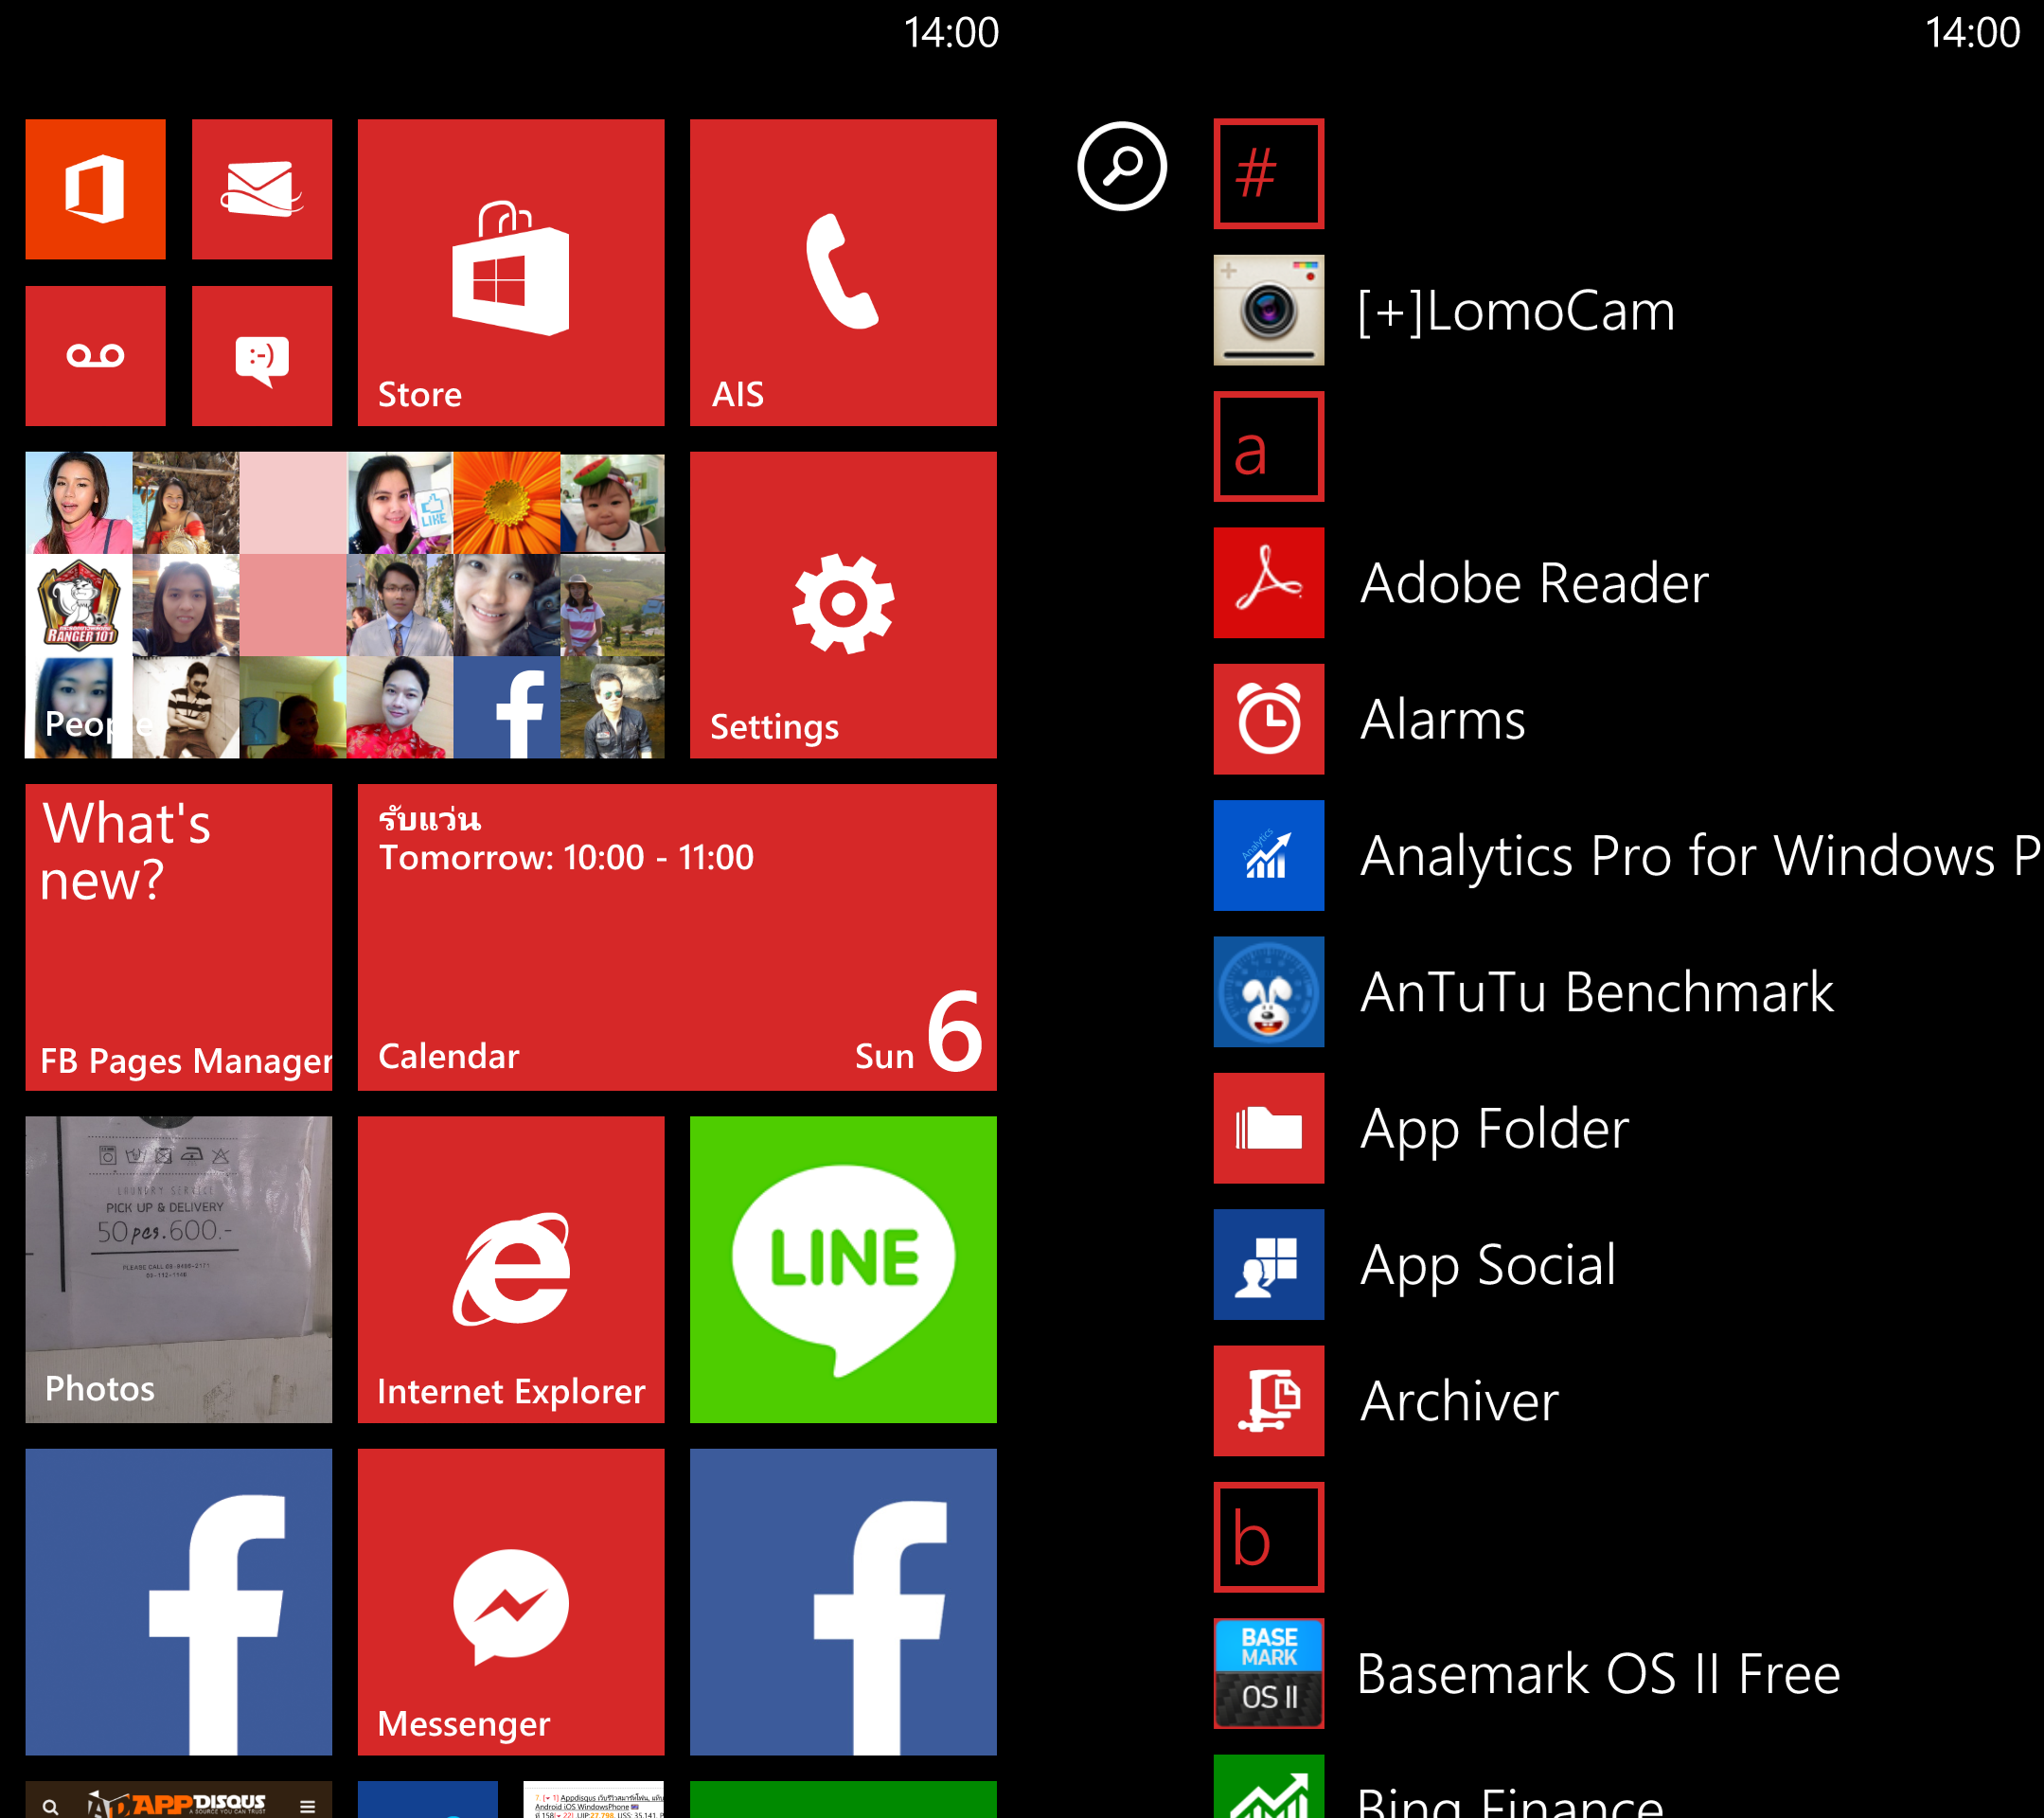Open the Mail envelope tile
Image resolution: width=2044 pixels, height=1818 pixels.
pyautogui.click(x=262, y=189)
